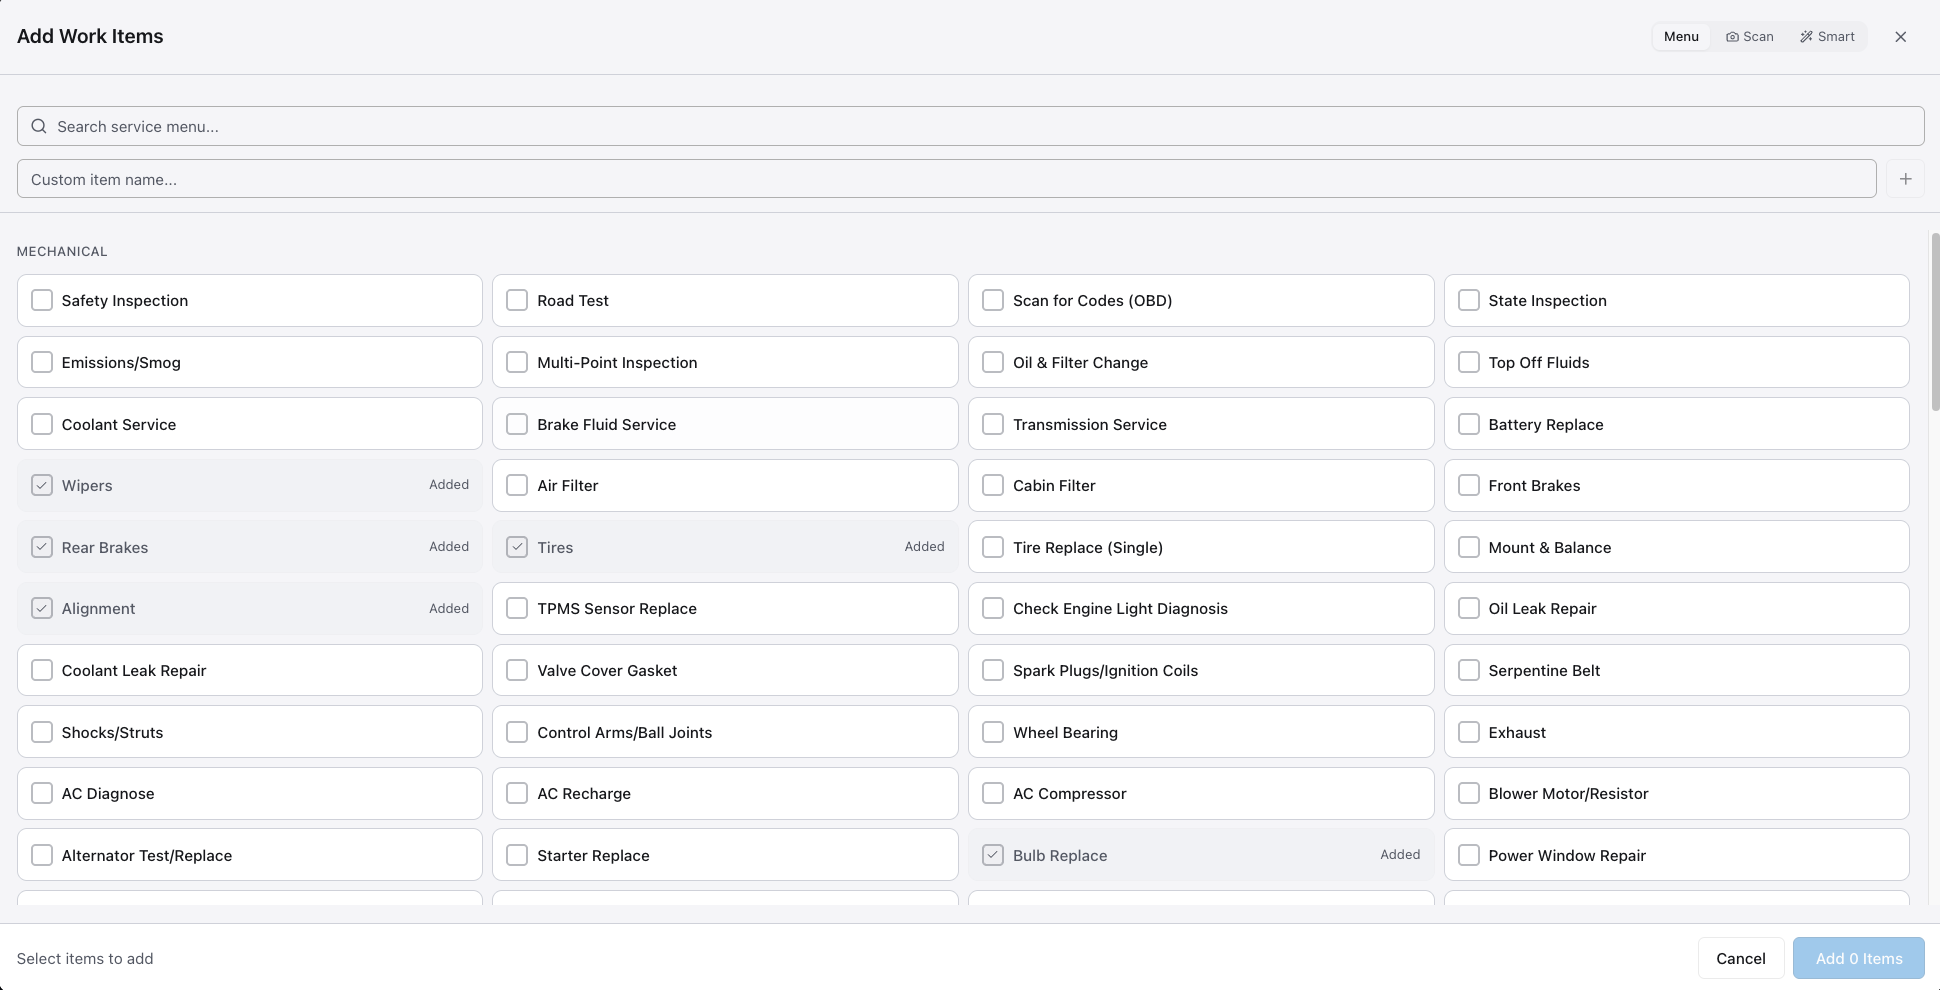
Task: Tick the Oil & Filter Change checkbox
Action: (x=993, y=362)
